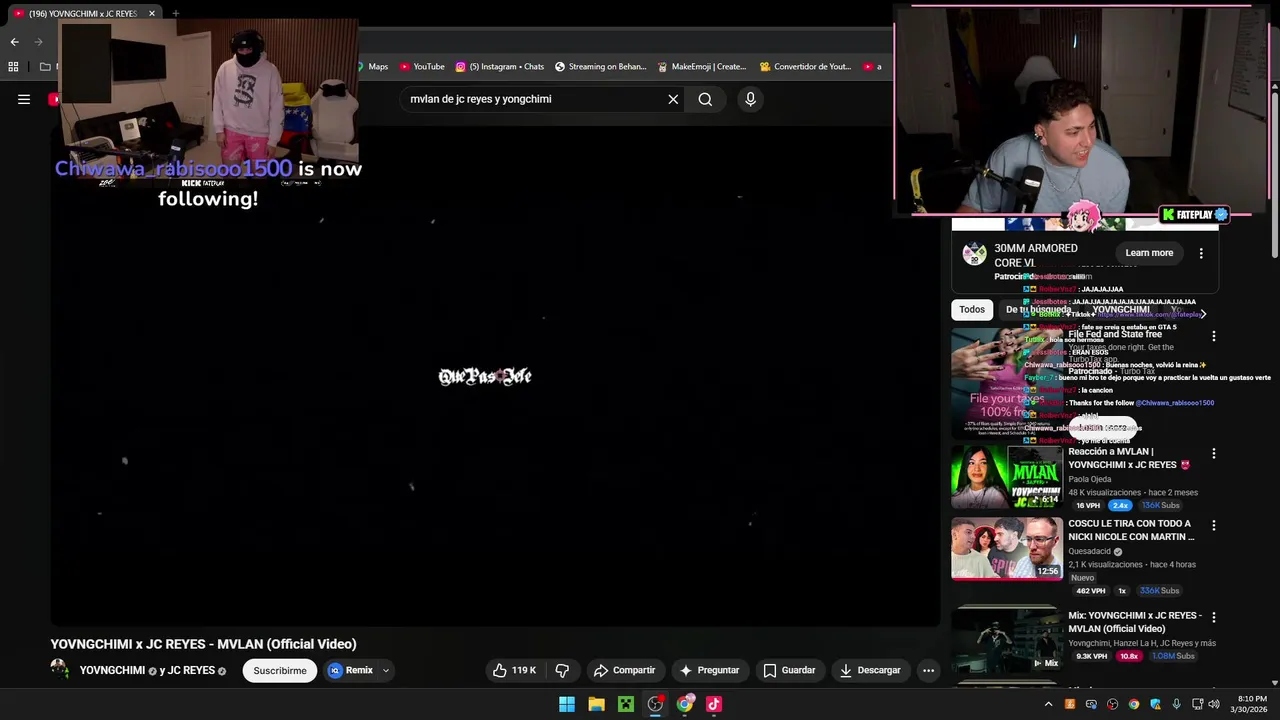Screen dimensions: 1280x720
Task: Start voice search with the microphone icon
Action: (x=750, y=99)
